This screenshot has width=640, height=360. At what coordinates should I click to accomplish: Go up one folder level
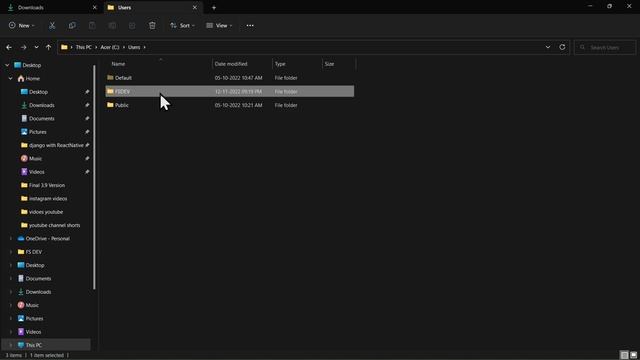49,47
